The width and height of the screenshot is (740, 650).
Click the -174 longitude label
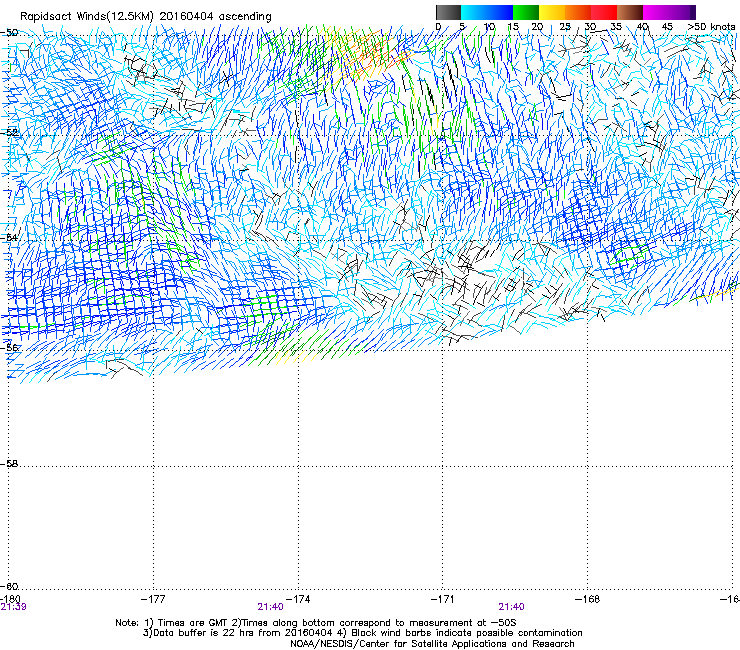[x=298, y=599]
